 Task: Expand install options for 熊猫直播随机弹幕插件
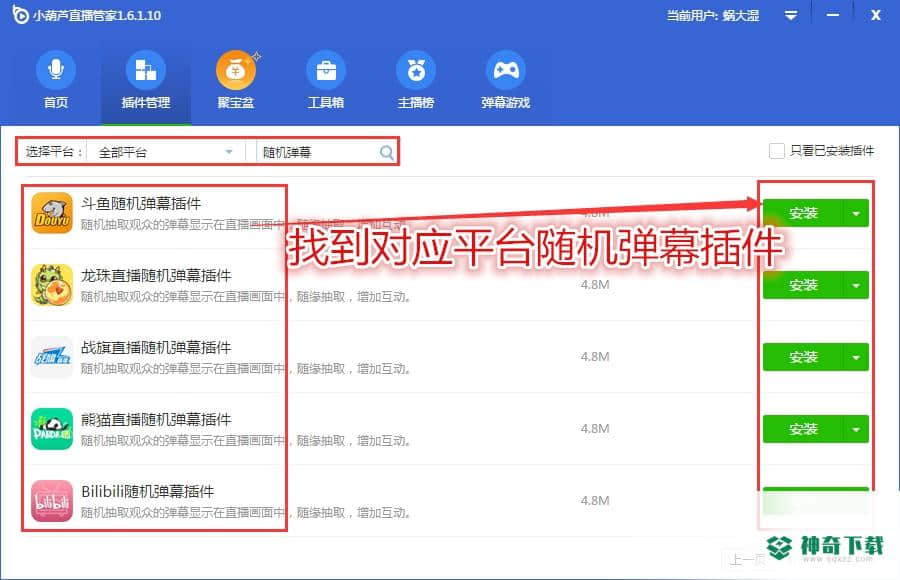(856, 429)
